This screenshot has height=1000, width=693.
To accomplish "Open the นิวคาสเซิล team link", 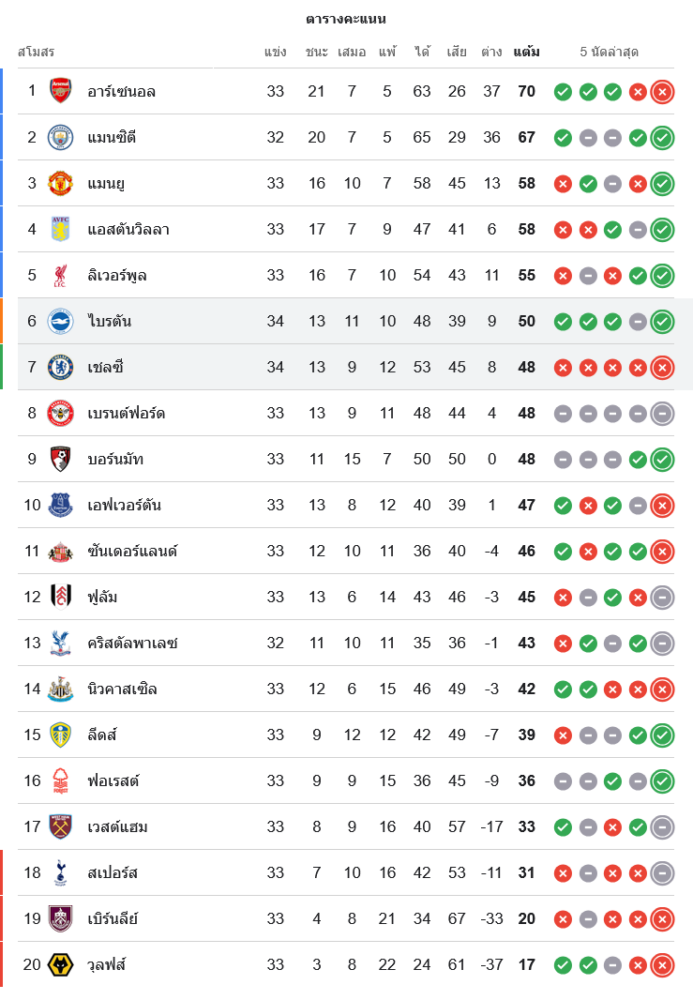I will pos(122,689).
